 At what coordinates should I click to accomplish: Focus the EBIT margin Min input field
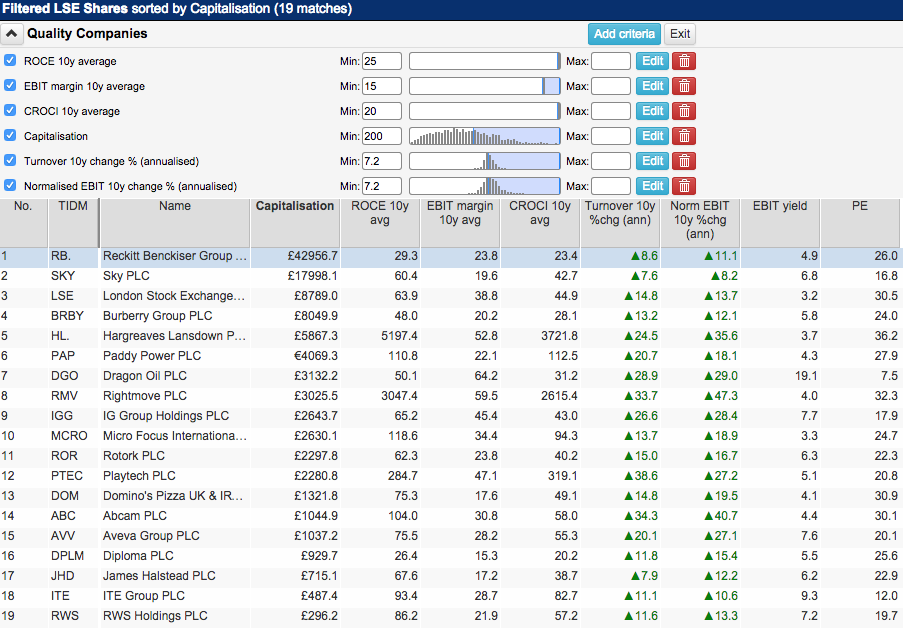point(381,86)
